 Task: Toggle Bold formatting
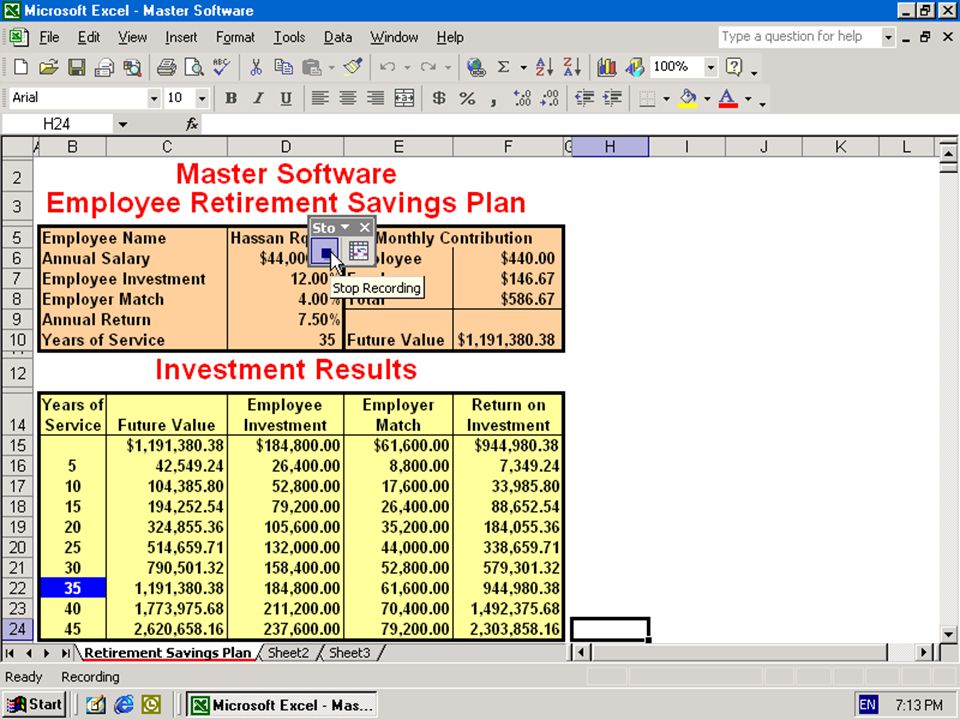click(231, 98)
